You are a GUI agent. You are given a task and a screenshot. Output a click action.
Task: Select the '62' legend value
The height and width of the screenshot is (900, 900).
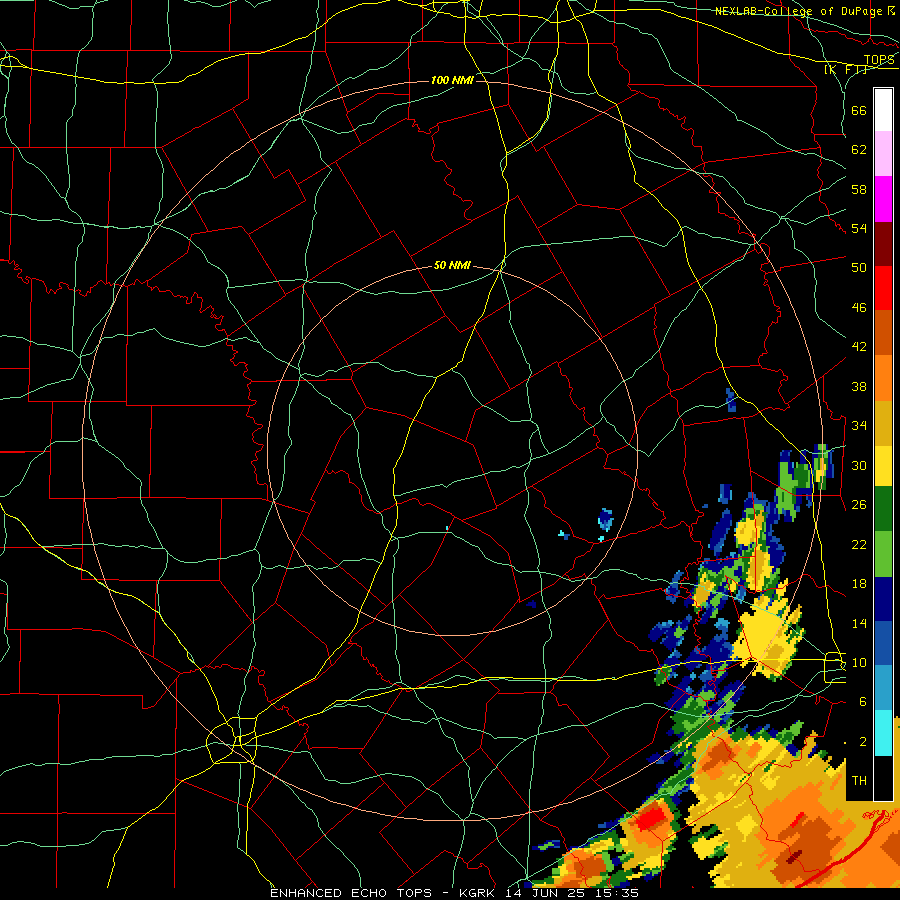coord(859,150)
